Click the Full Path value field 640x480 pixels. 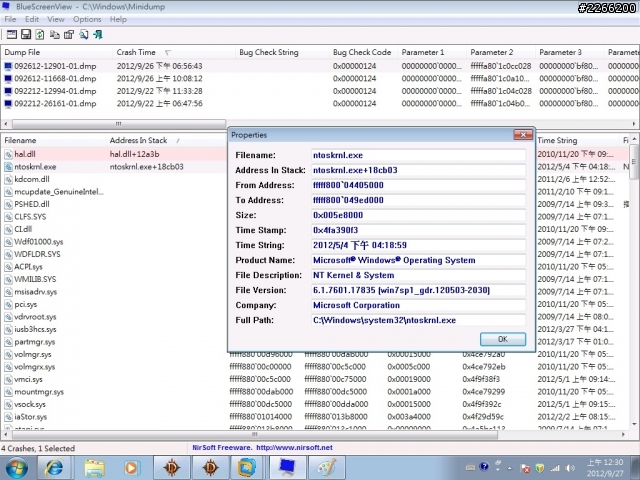tap(418, 320)
